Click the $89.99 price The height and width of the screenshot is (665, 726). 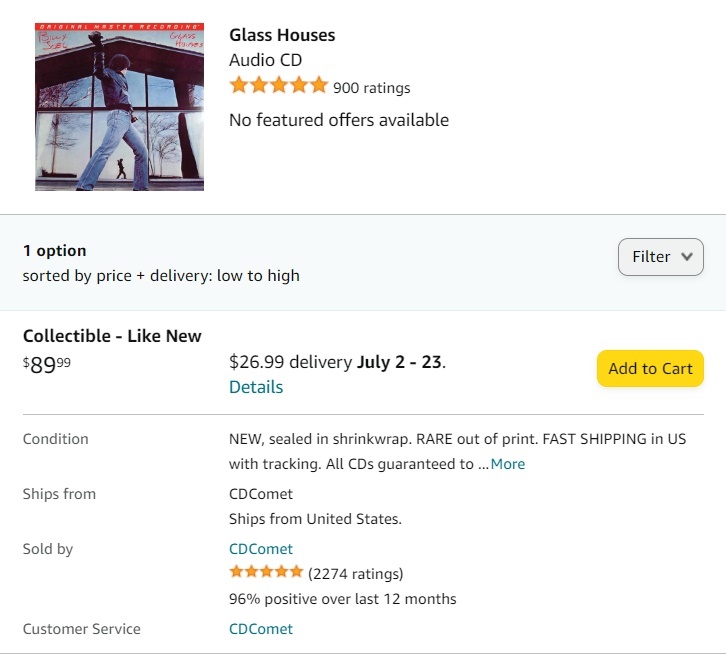click(47, 365)
